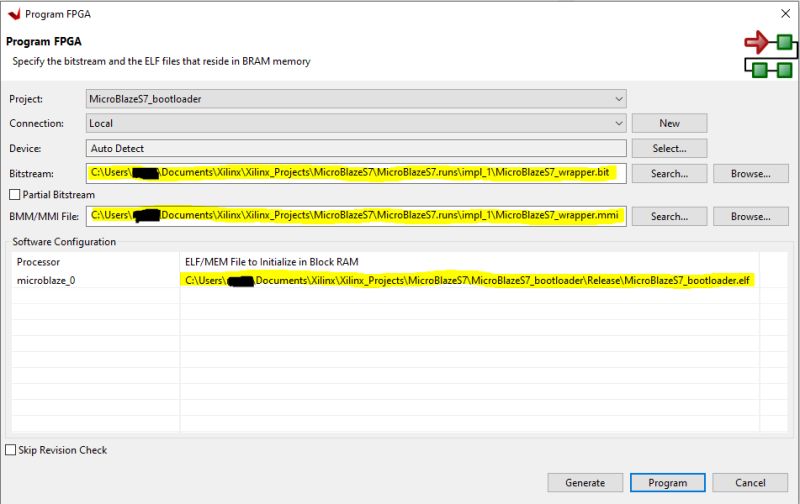
Task: Click the Generate button
Action: pos(585,483)
